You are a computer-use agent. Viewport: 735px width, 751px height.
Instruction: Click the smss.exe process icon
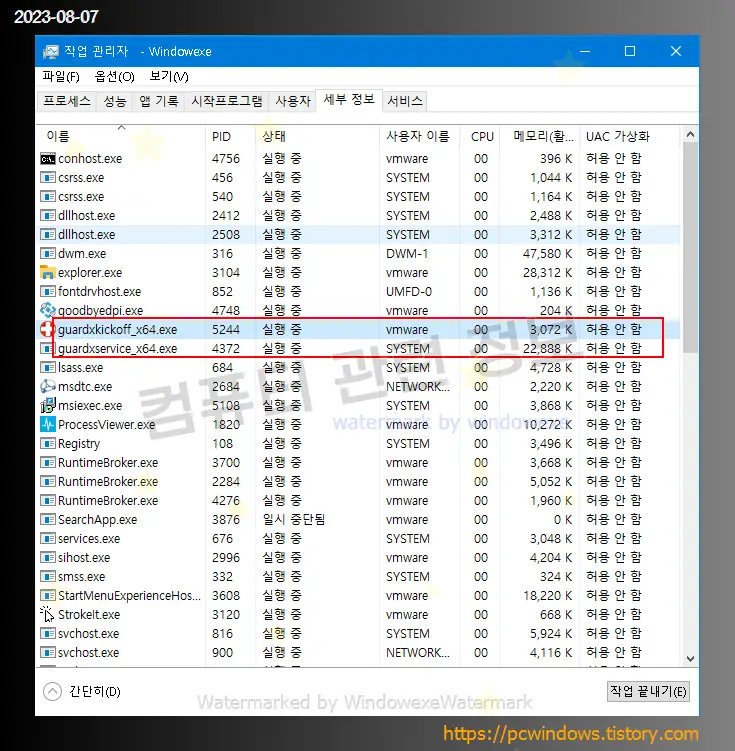tap(47, 577)
